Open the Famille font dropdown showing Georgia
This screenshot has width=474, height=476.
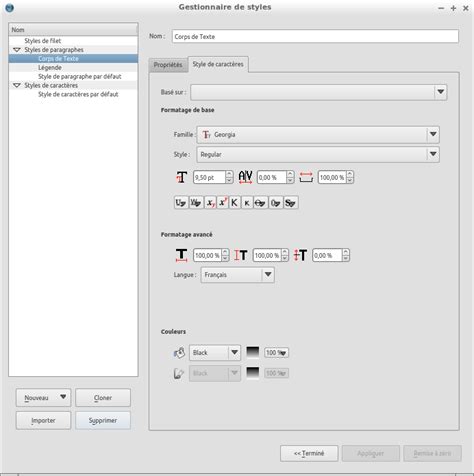[x=318, y=134]
